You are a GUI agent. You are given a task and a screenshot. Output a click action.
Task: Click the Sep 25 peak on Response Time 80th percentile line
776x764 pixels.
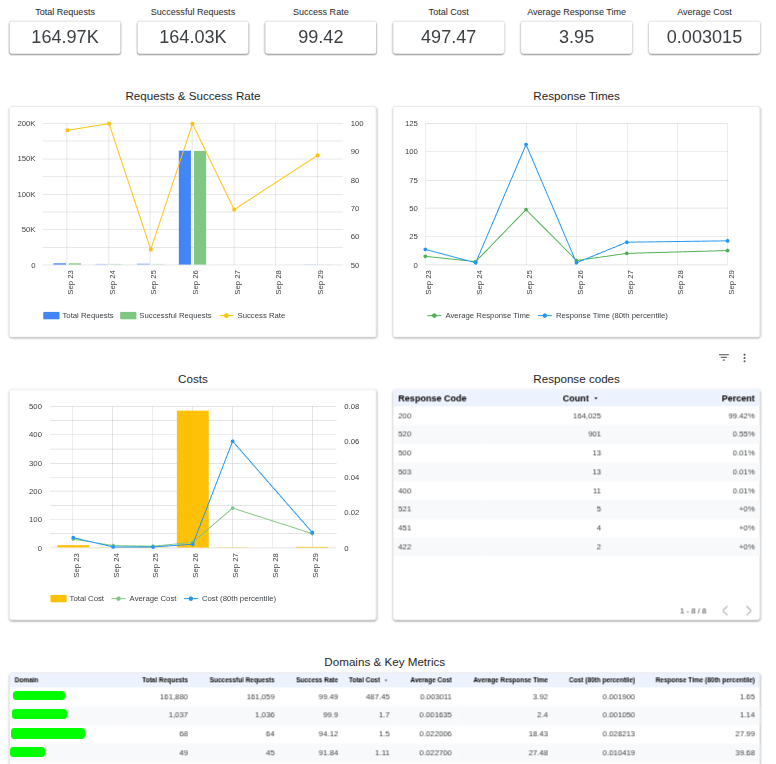[x=526, y=145]
